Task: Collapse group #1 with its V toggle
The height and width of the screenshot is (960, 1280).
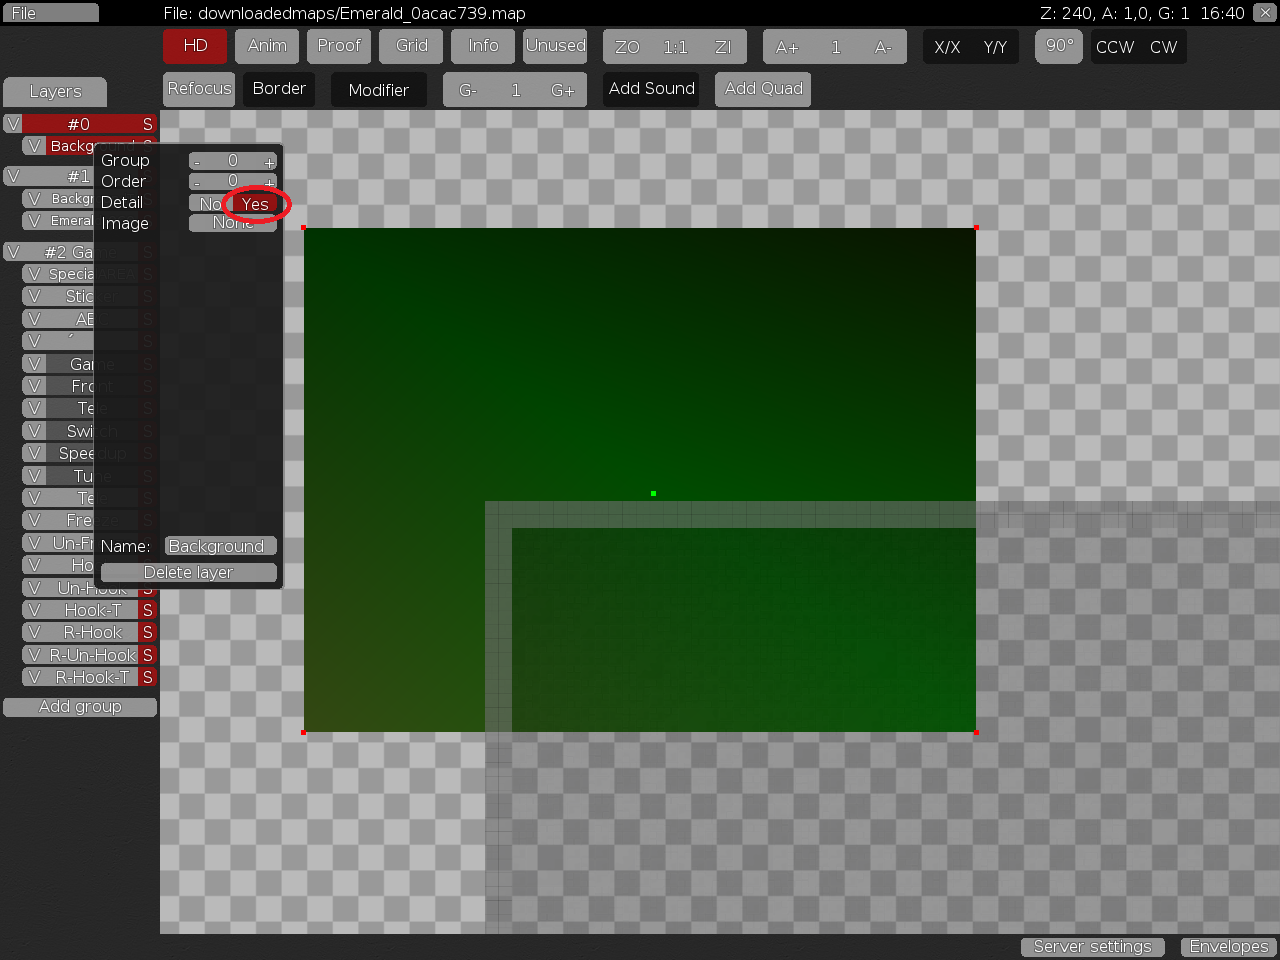Action: coord(12,176)
